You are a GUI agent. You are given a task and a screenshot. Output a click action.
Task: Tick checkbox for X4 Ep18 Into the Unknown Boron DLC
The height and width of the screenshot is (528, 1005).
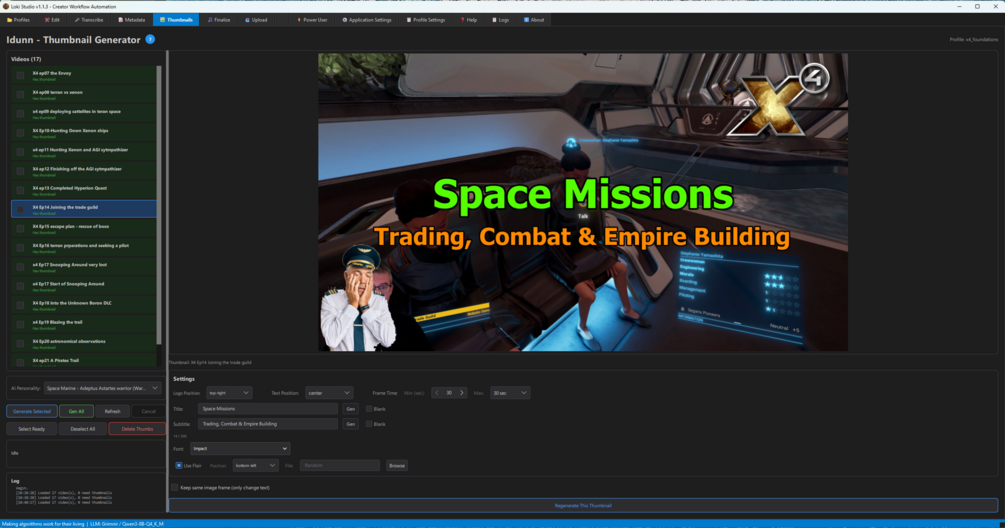click(21, 306)
